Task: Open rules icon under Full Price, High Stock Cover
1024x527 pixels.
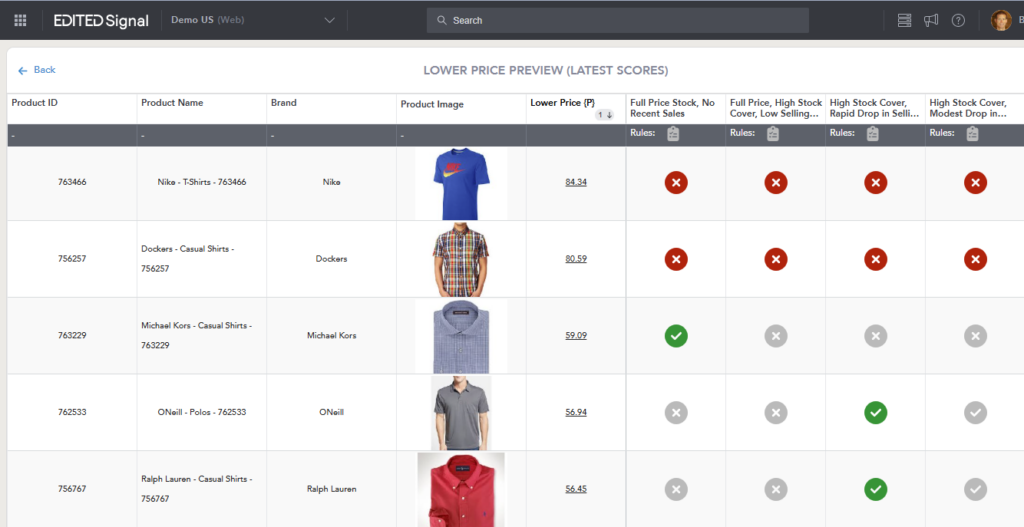Action: click(773, 133)
